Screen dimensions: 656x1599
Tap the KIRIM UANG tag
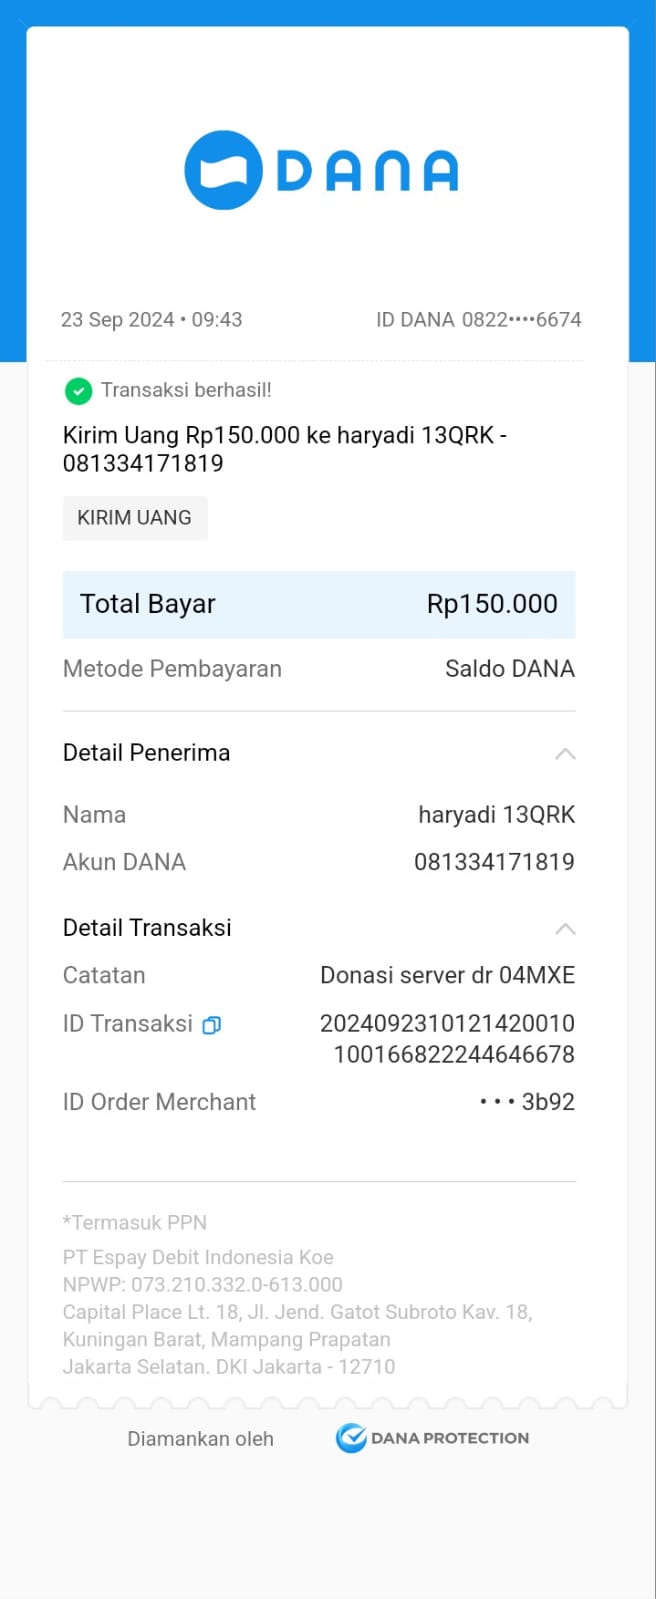[x=135, y=518]
